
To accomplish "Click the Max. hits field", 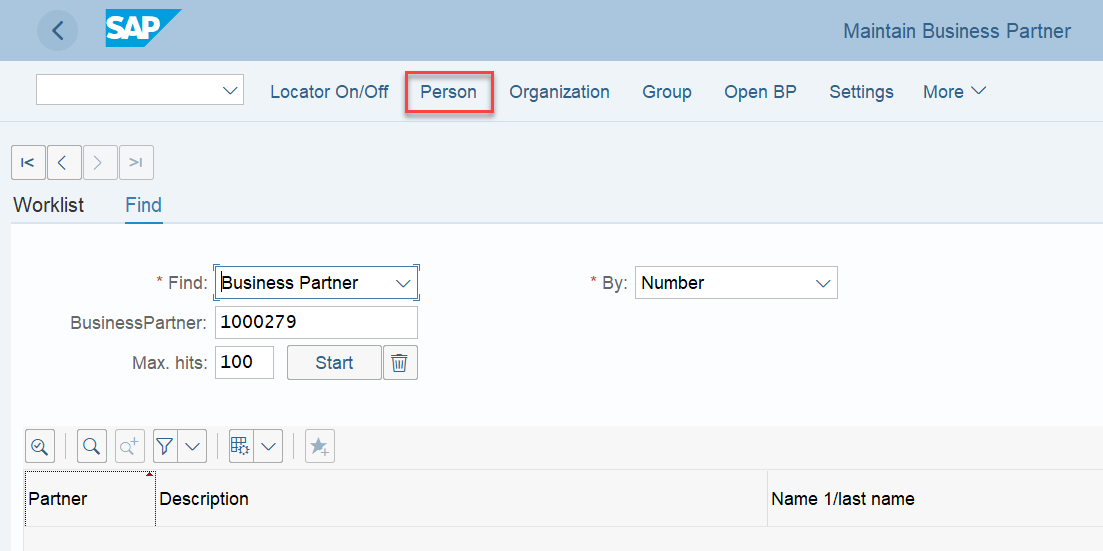I will [x=244, y=362].
